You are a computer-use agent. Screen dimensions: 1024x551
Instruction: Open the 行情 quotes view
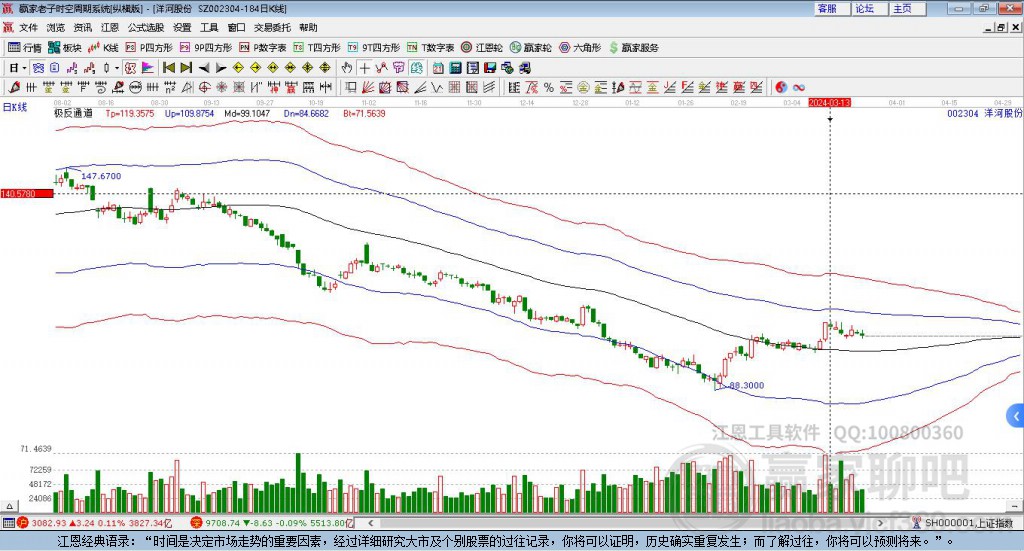tap(25, 48)
